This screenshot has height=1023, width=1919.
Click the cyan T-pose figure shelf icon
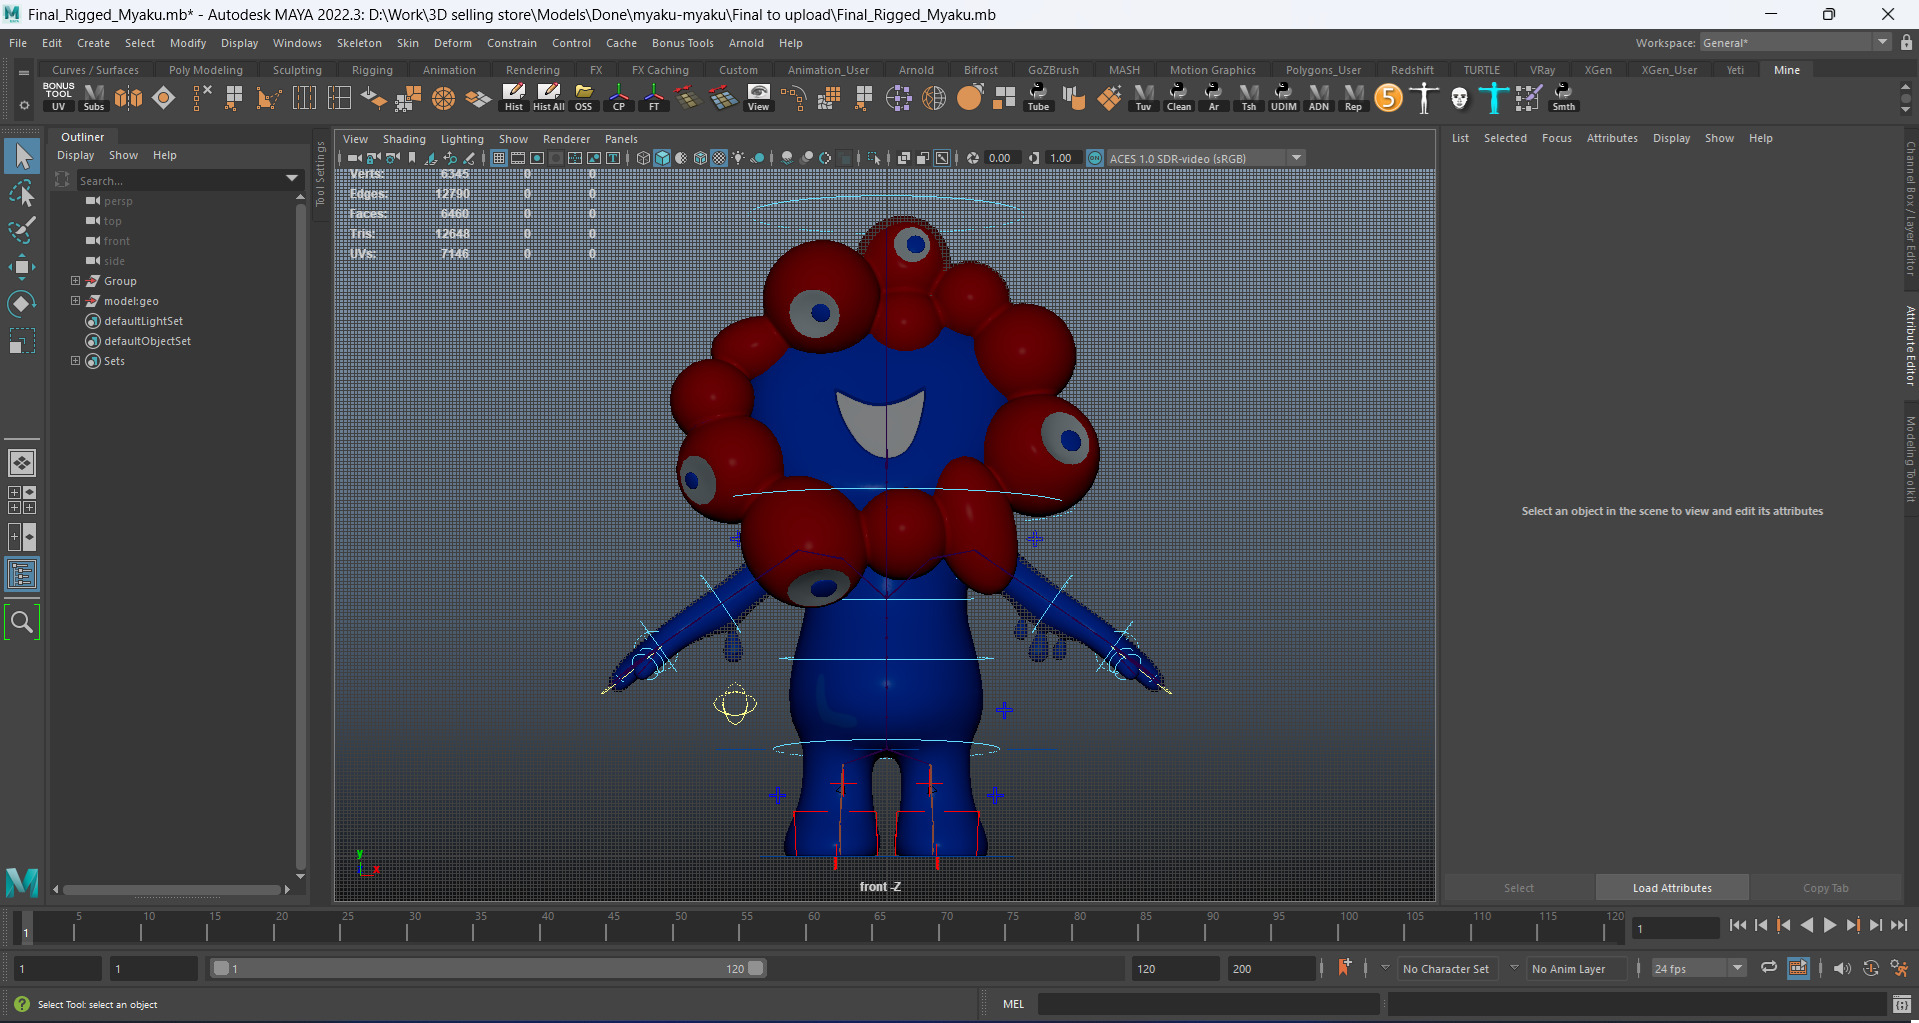click(x=1493, y=97)
